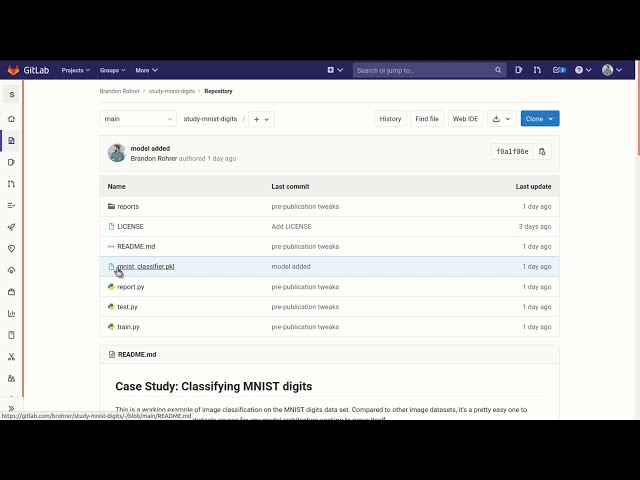The height and width of the screenshot is (480, 640).
Task: Open Analytics chart icon in sidebar
Action: click(12, 313)
